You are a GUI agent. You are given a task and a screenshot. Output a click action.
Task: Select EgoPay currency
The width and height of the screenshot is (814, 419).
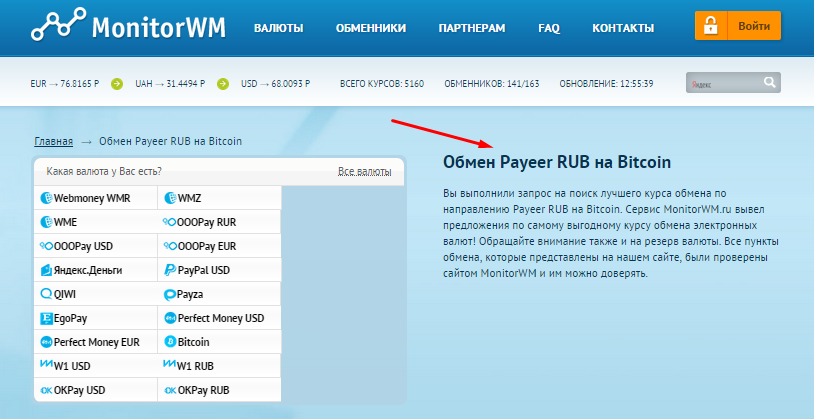(x=96, y=318)
